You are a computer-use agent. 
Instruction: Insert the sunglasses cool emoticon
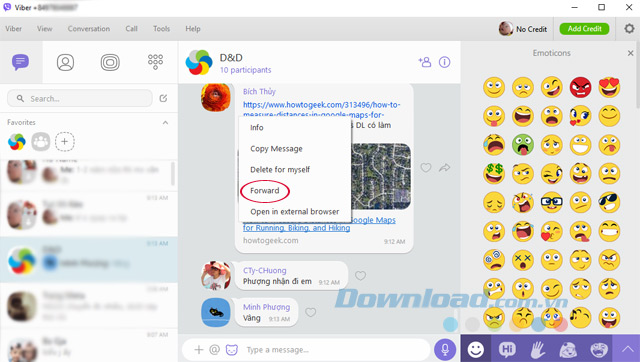[609, 202]
